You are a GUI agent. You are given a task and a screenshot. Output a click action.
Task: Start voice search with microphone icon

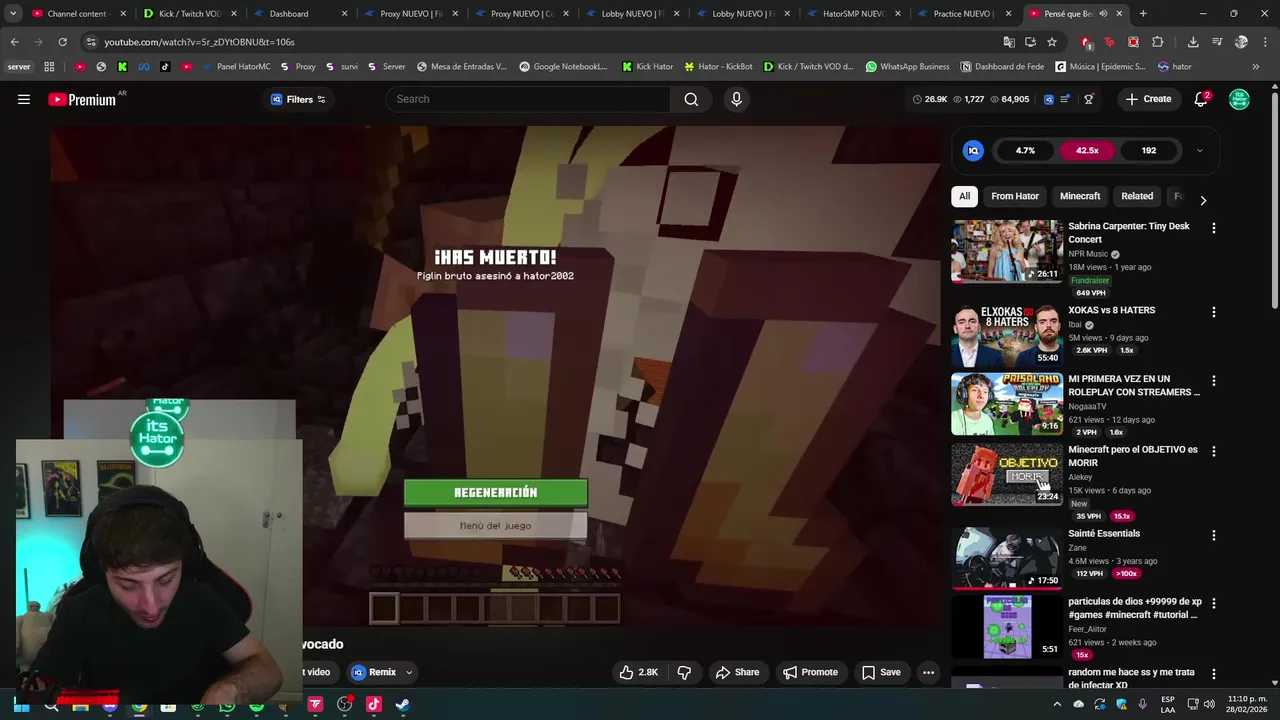pyautogui.click(x=736, y=99)
